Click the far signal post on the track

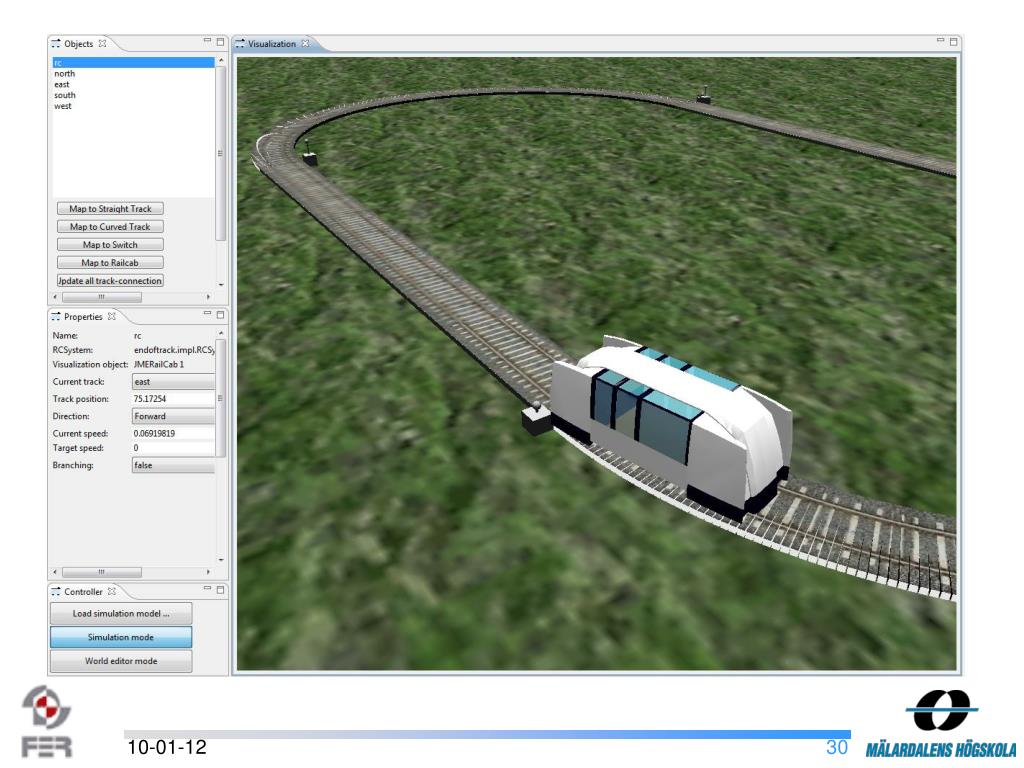click(x=703, y=95)
